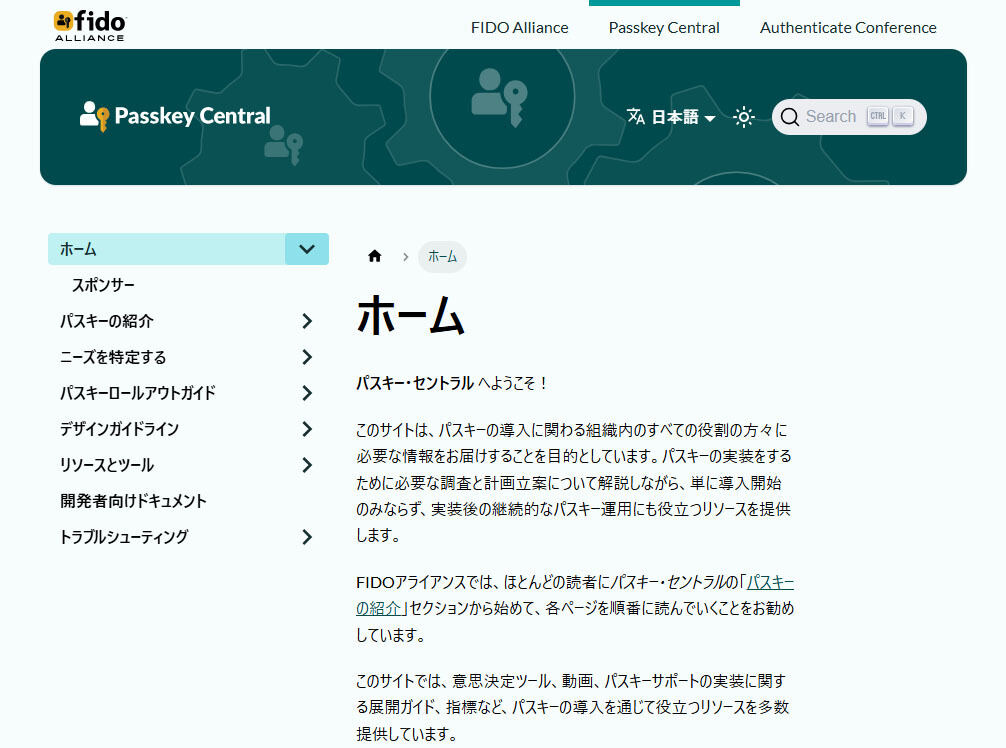Click the ホーム page heading
1006x748 pixels.
point(411,315)
